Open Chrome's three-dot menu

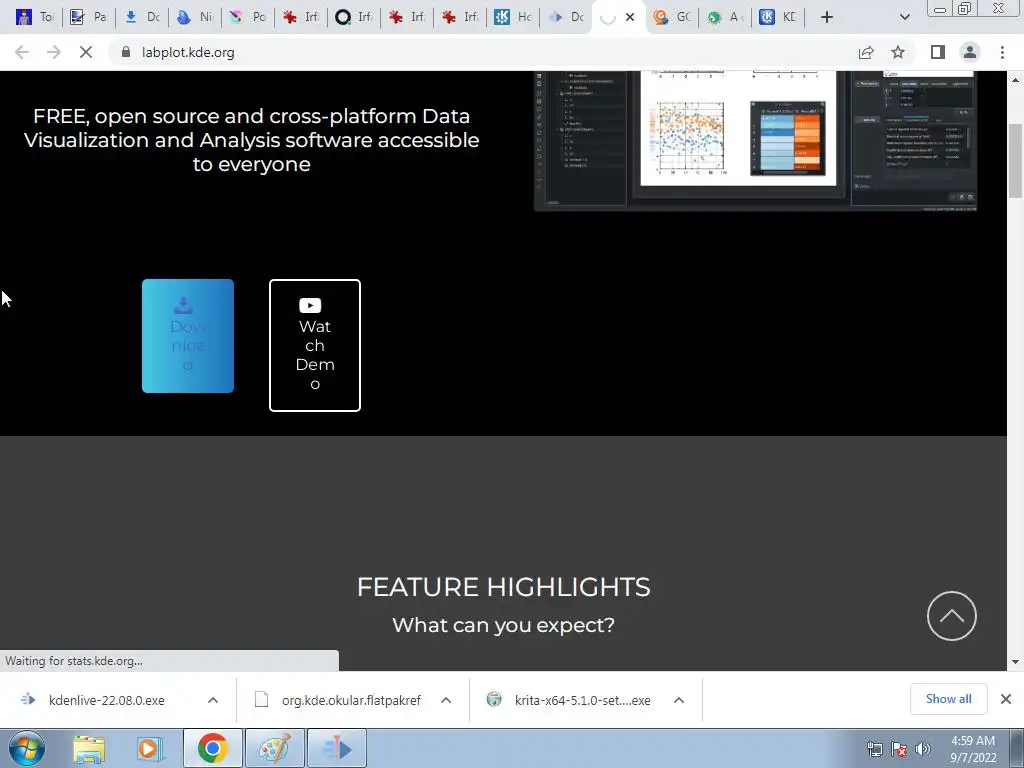coord(1002,52)
